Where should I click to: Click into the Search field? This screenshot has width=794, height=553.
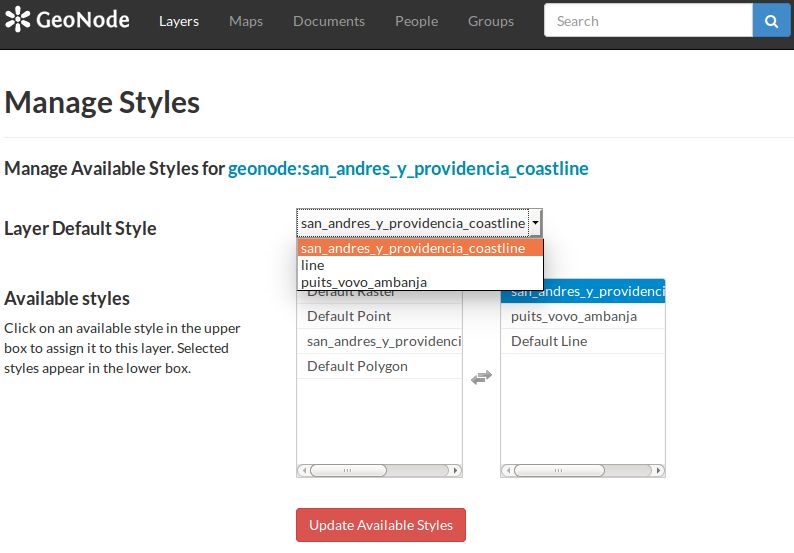click(x=648, y=21)
